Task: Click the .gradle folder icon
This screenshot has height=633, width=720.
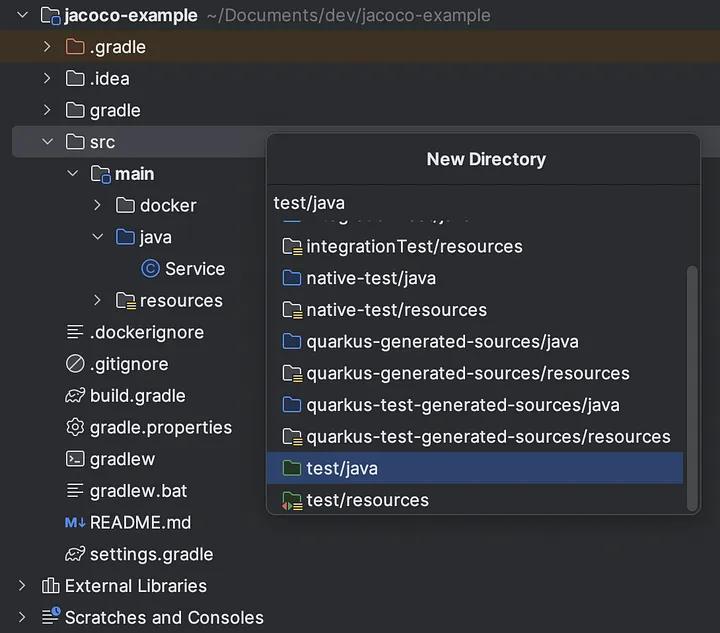Action: (75, 47)
